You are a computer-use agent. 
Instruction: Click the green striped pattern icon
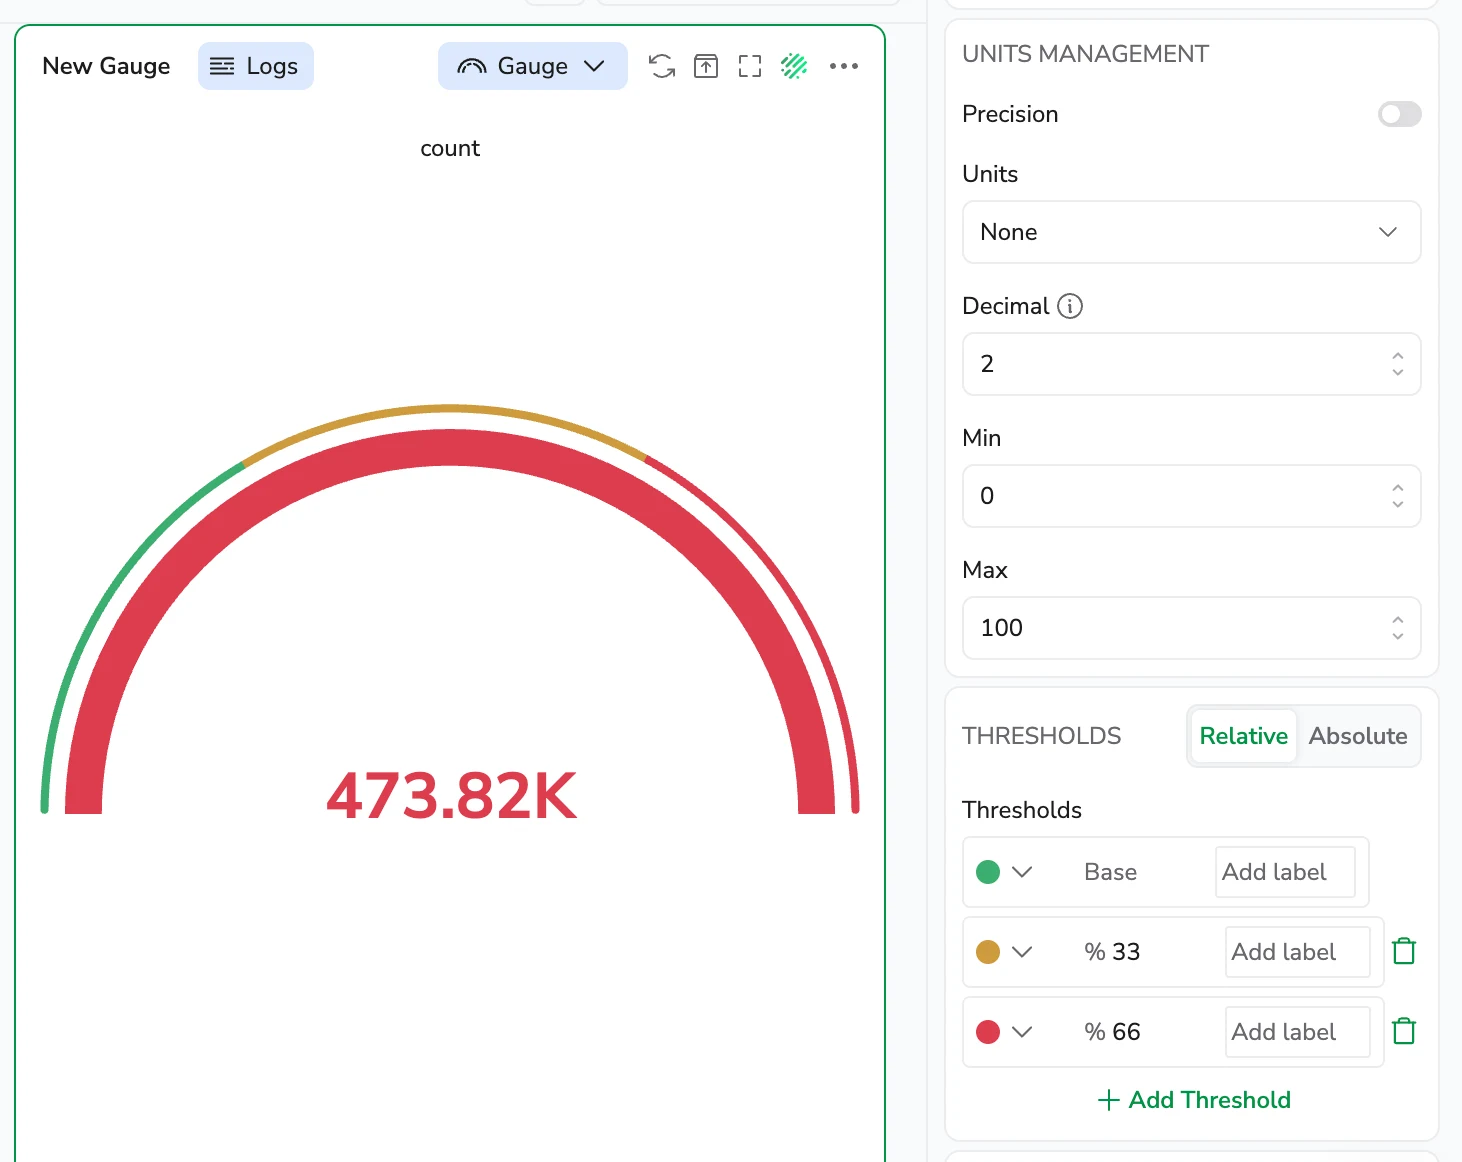click(x=794, y=66)
